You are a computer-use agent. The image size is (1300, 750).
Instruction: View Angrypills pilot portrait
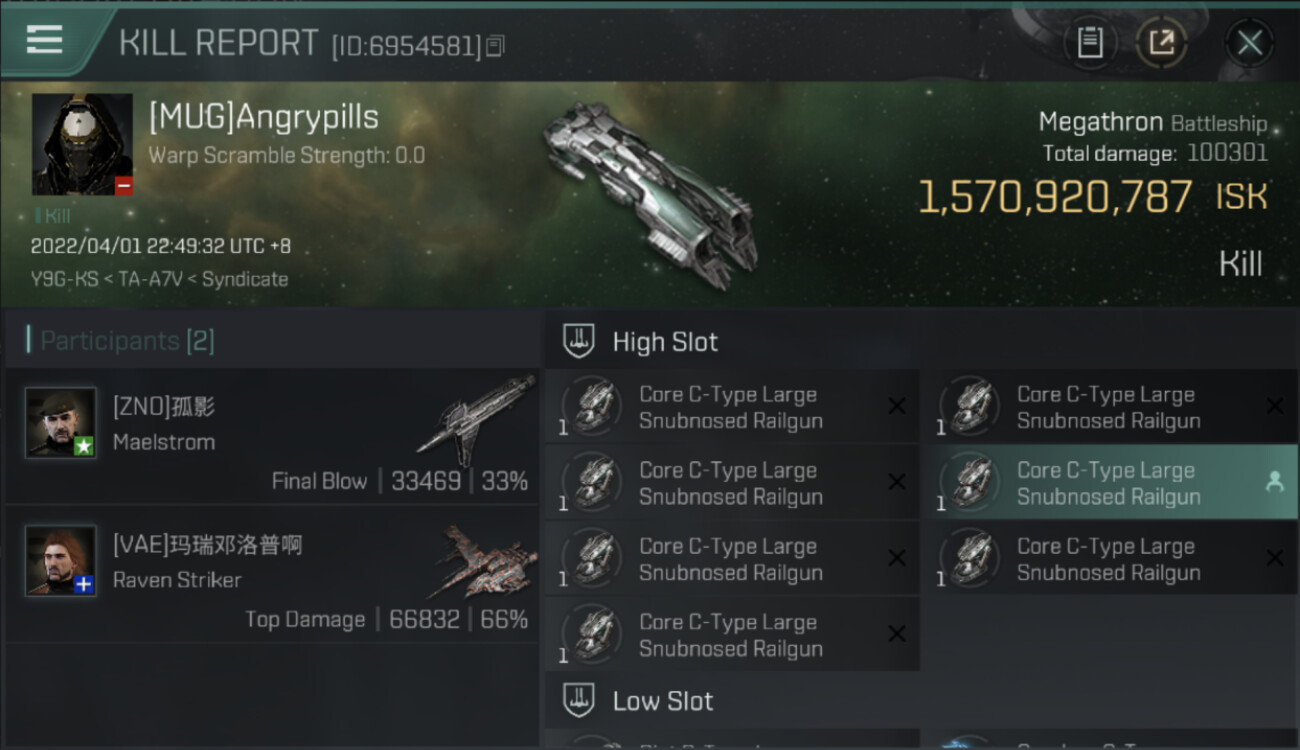[x=82, y=144]
